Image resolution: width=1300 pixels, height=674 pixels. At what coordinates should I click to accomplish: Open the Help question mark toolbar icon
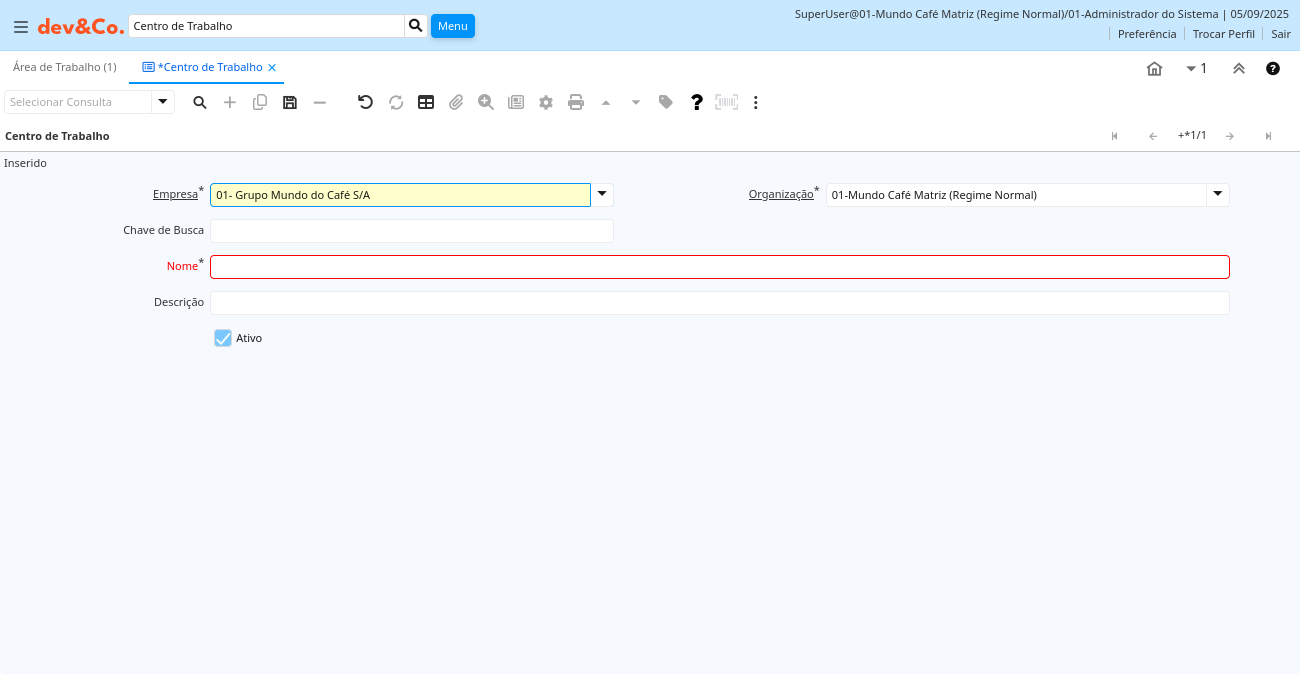point(697,102)
